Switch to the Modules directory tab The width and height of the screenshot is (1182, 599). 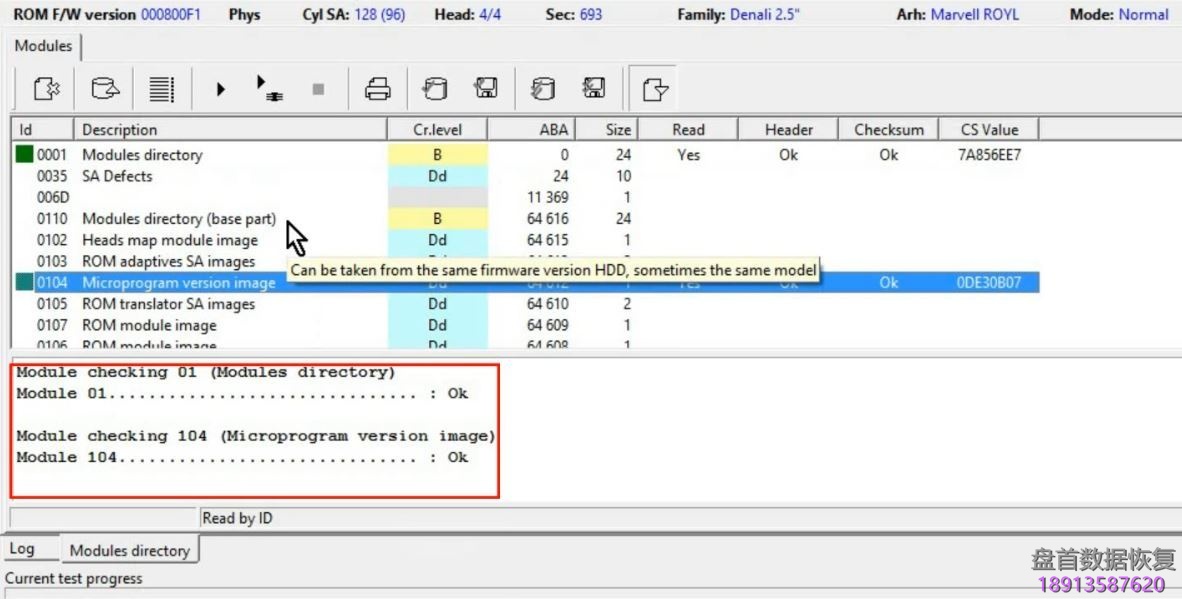(x=129, y=548)
